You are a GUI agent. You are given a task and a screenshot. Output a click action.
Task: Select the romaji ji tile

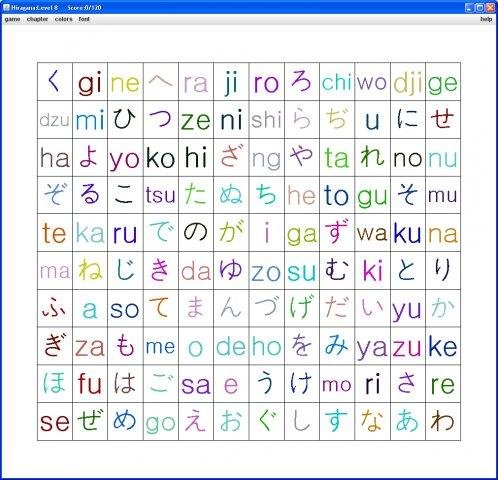pos(231,81)
